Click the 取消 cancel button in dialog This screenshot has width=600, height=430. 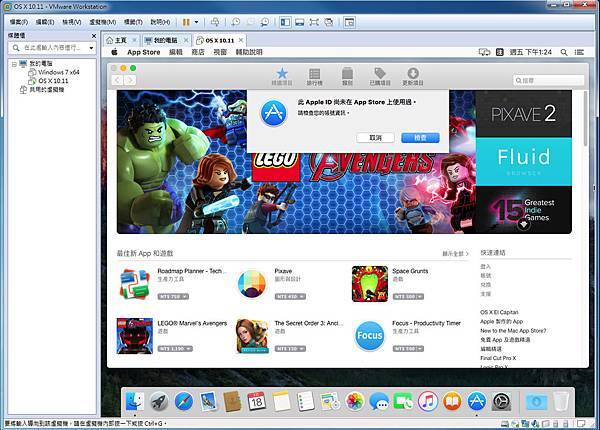[375, 138]
